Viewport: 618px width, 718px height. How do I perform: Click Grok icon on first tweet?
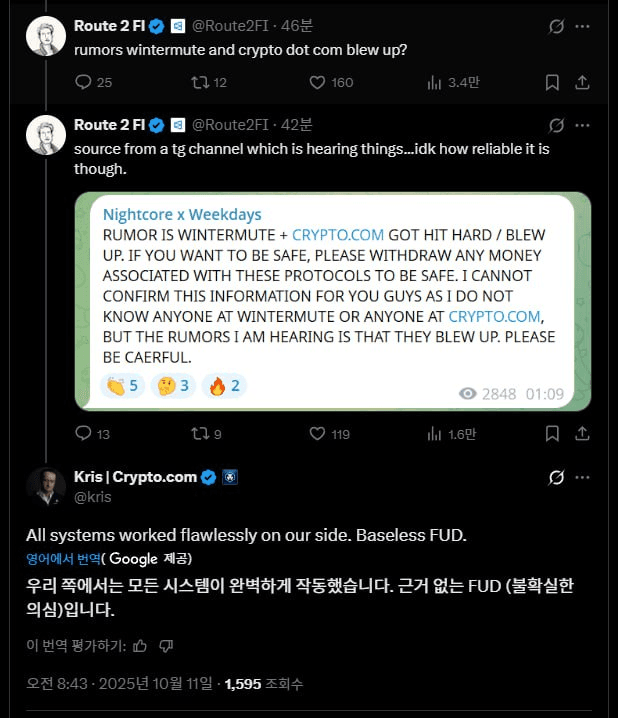[557, 26]
